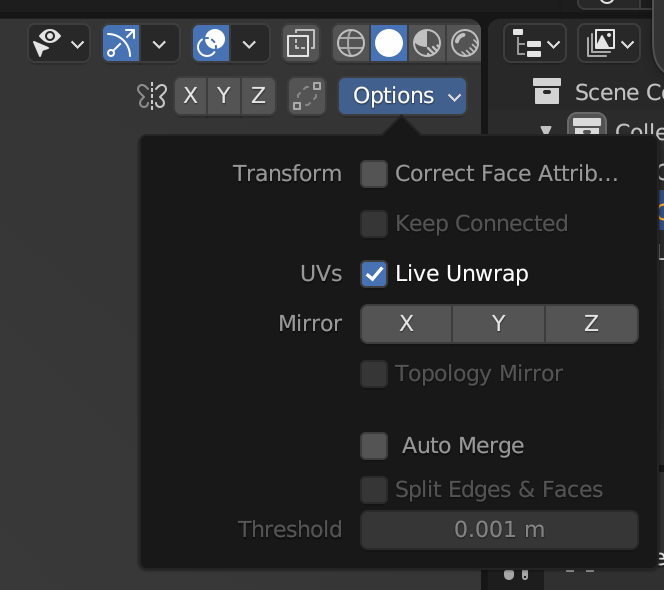Click the Threshold 0.001 m field
Screen dimensions: 664x590
tap(499, 530)
